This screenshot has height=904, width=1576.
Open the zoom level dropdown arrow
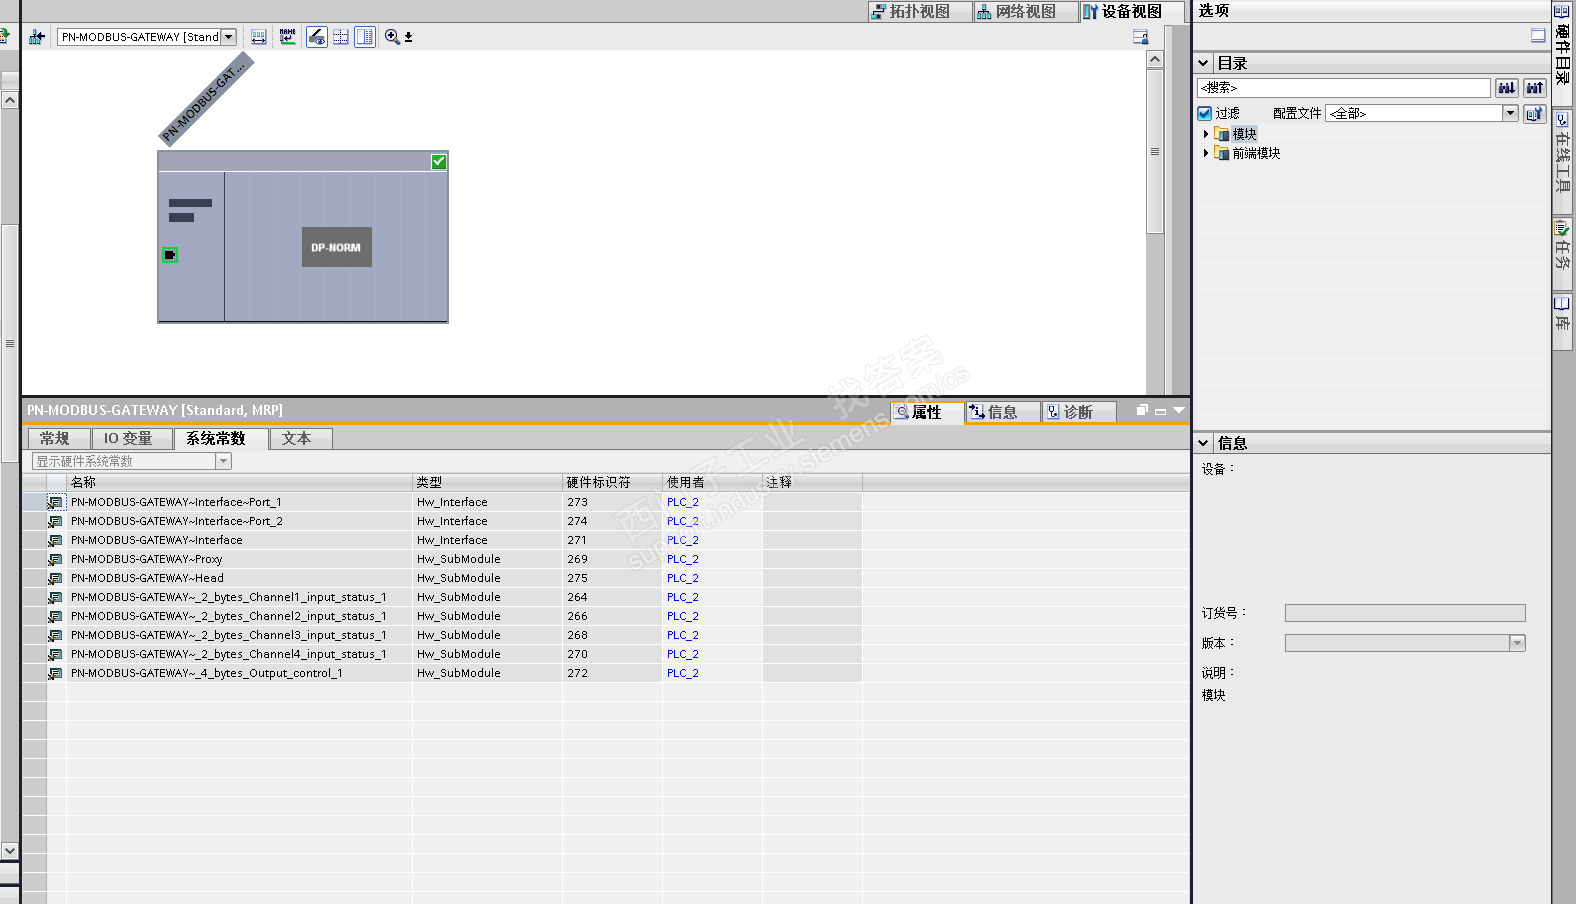pos(409,37)
